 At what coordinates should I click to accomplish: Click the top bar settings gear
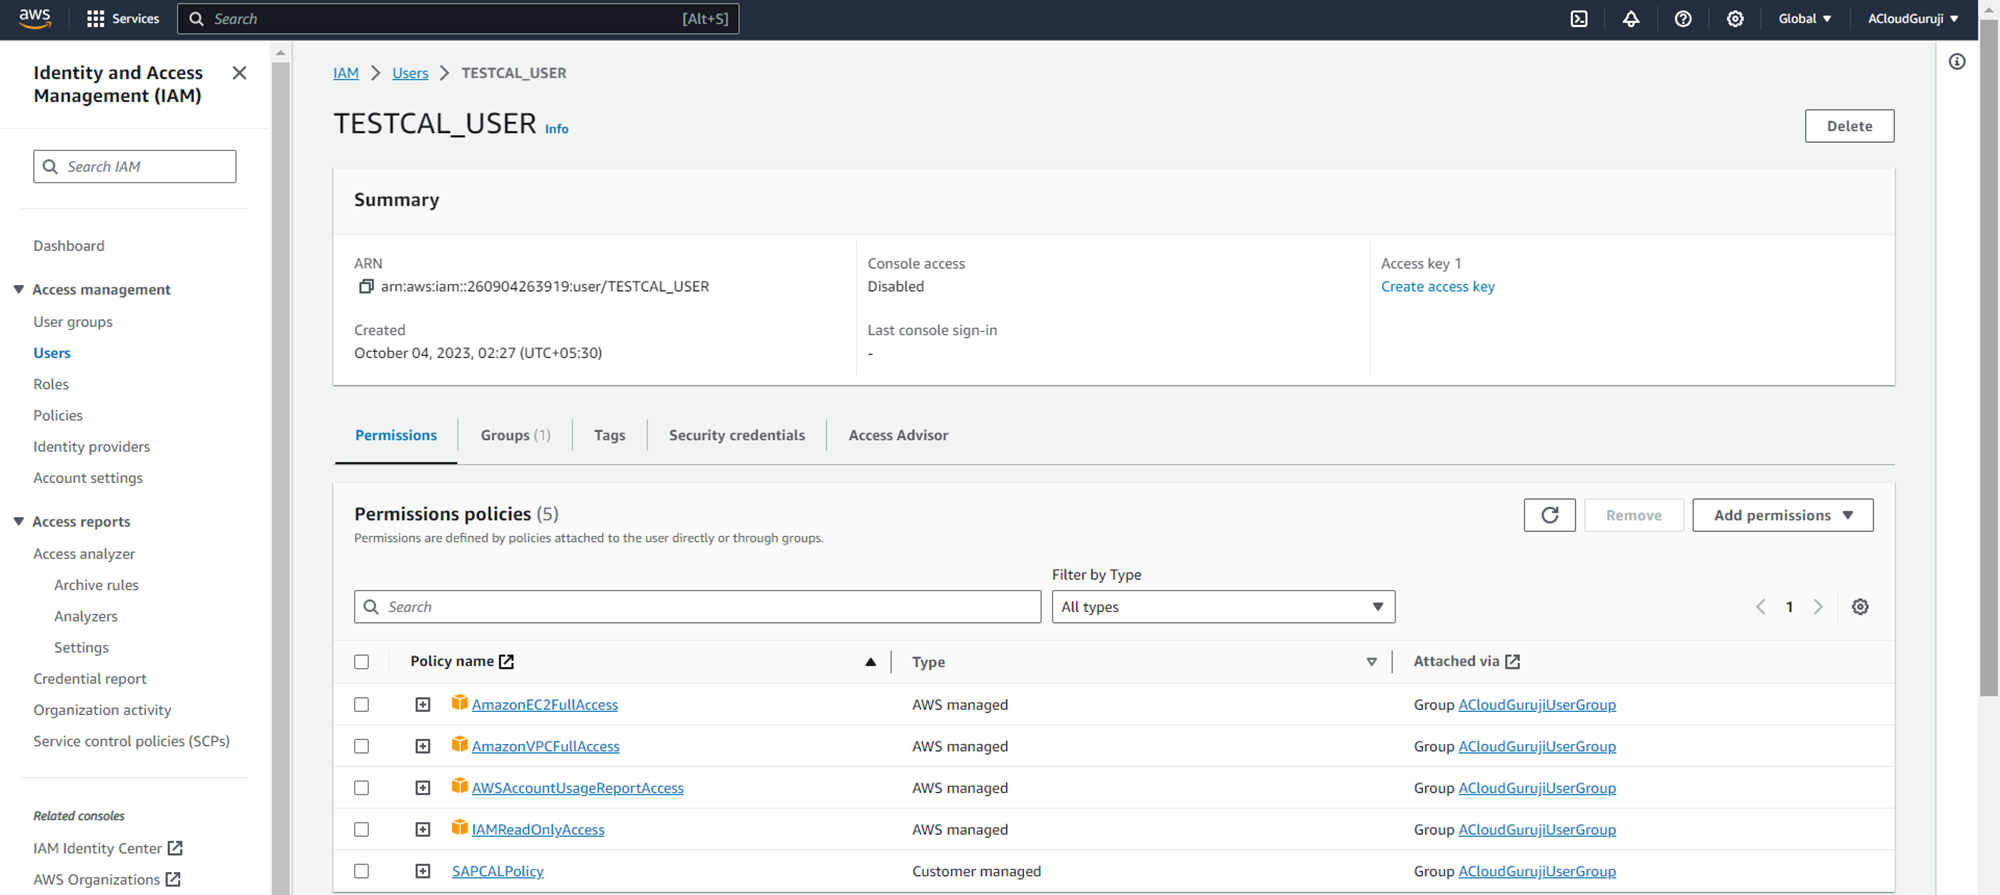click(1735, 19)
